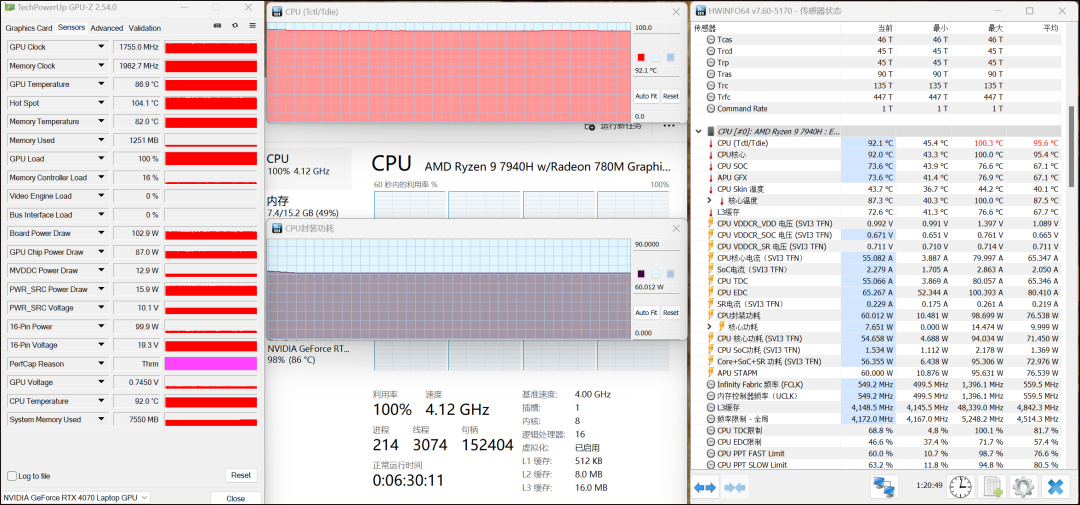This screenshot has width=1080, height=505.
Task: Click HWiNFO expand columns arrows icon
Action: point(705,487)
